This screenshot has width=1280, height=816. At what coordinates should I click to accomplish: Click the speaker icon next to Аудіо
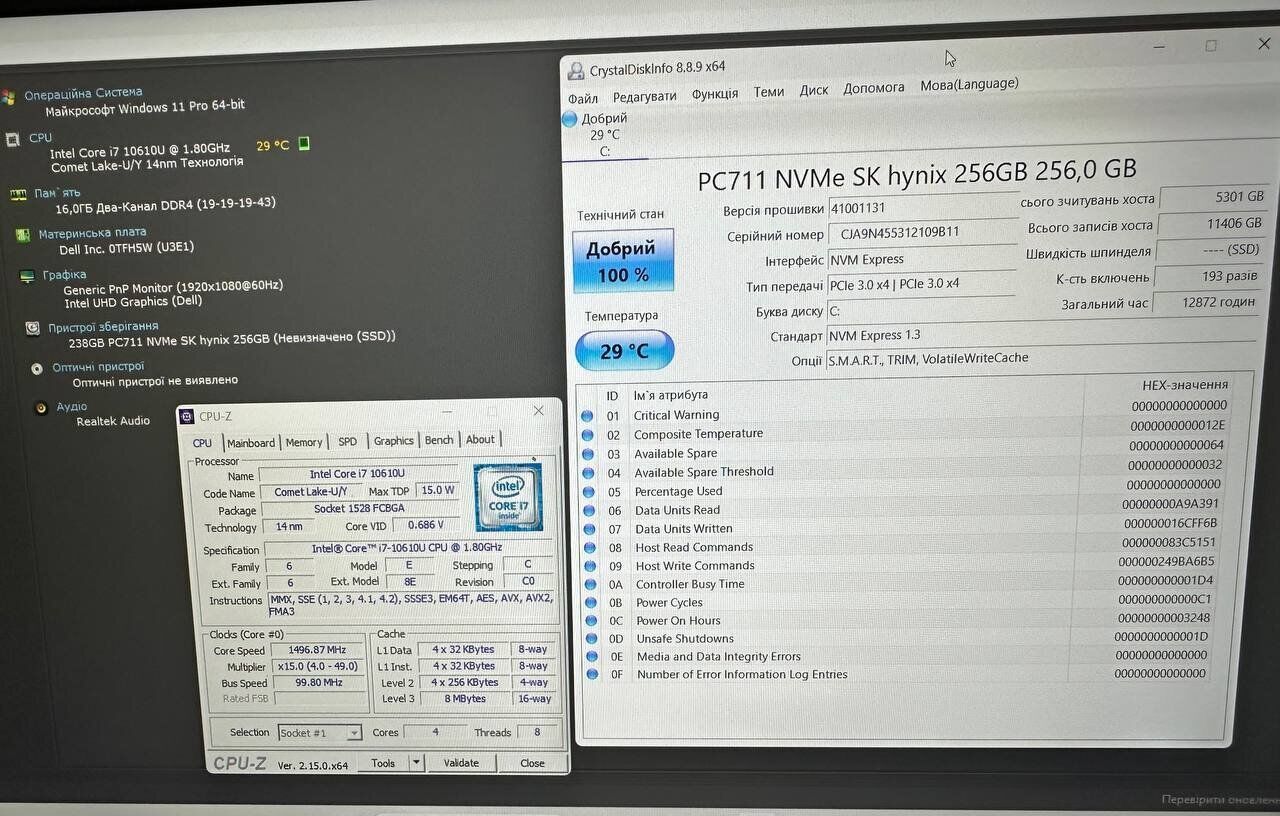tap(41, 408)
